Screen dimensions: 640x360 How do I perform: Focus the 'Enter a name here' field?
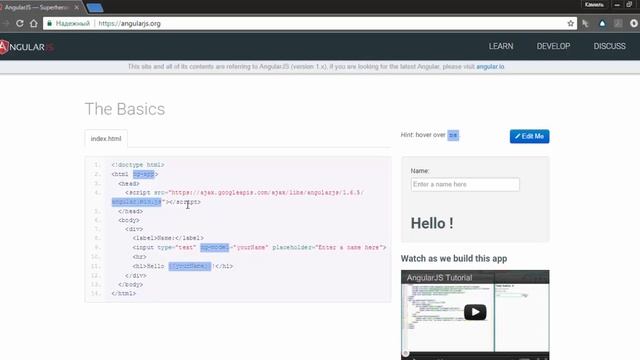[465, 184]
